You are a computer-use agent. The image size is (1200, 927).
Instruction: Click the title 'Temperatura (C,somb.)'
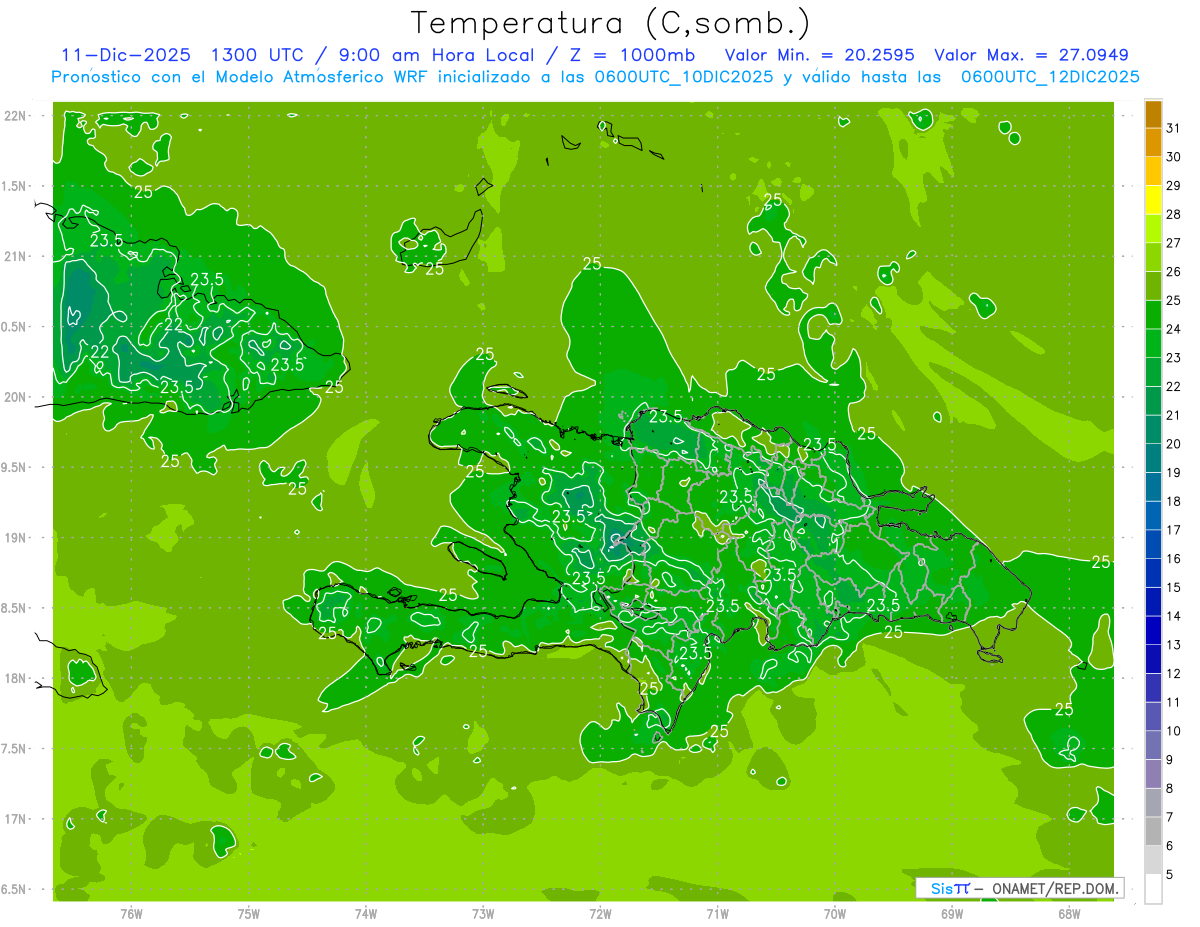point(611,23)
